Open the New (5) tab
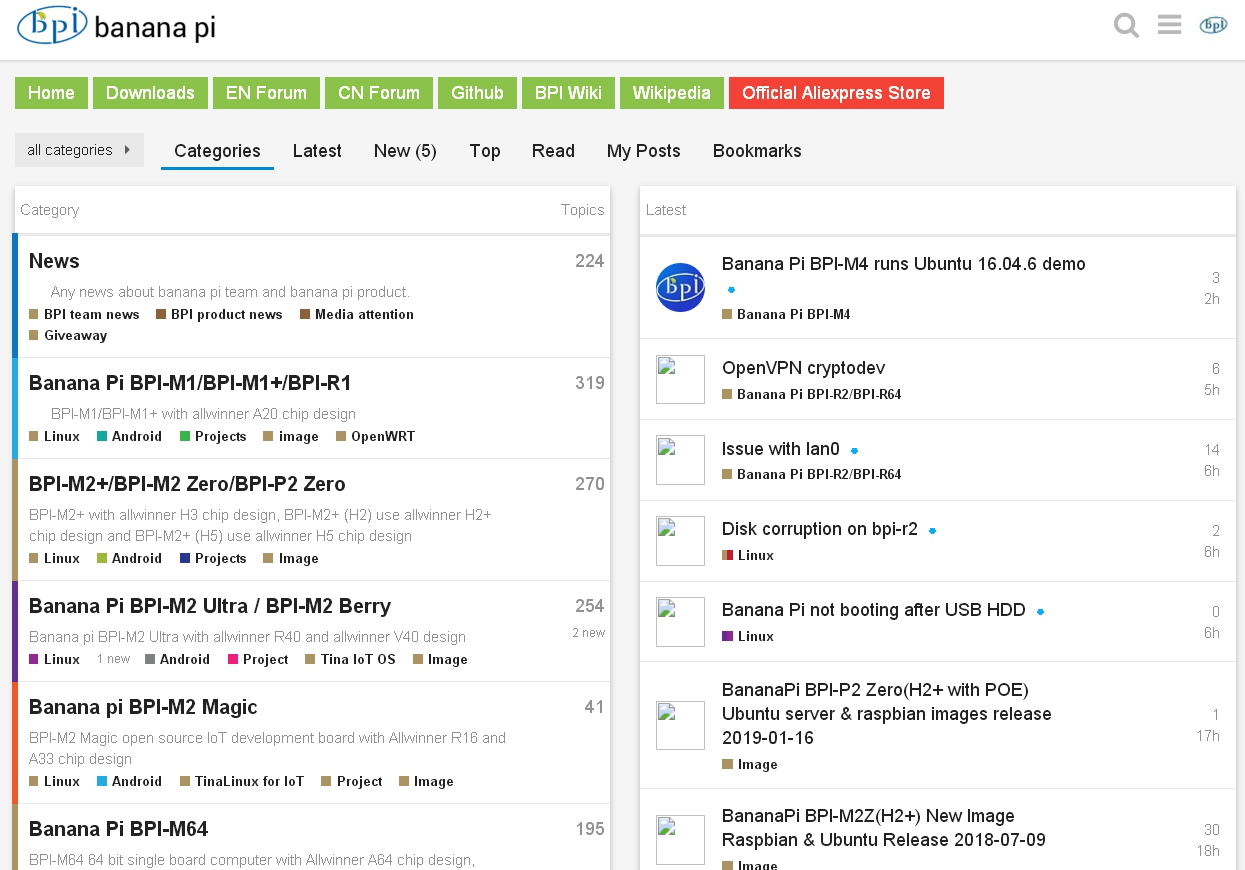This screenshot has width=1245, height=870. (405, 151)
